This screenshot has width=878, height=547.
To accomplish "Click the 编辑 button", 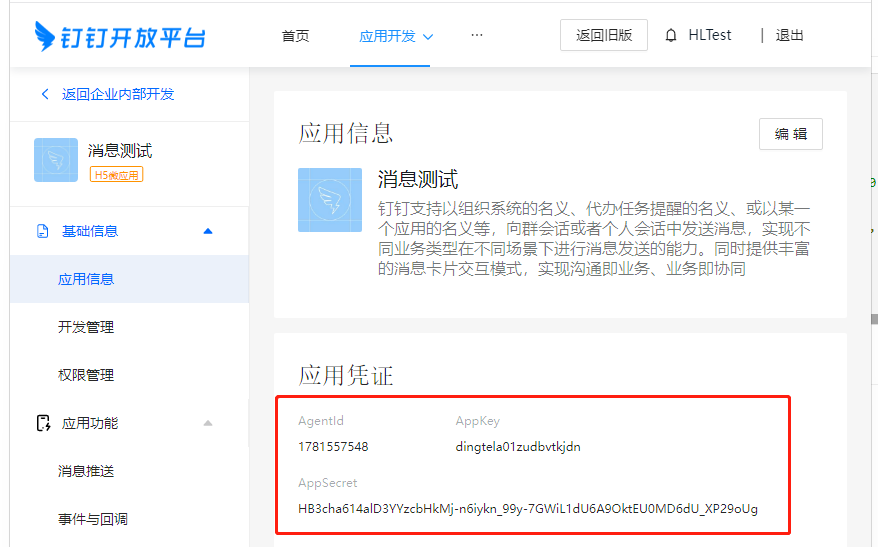I will [791, 134].
